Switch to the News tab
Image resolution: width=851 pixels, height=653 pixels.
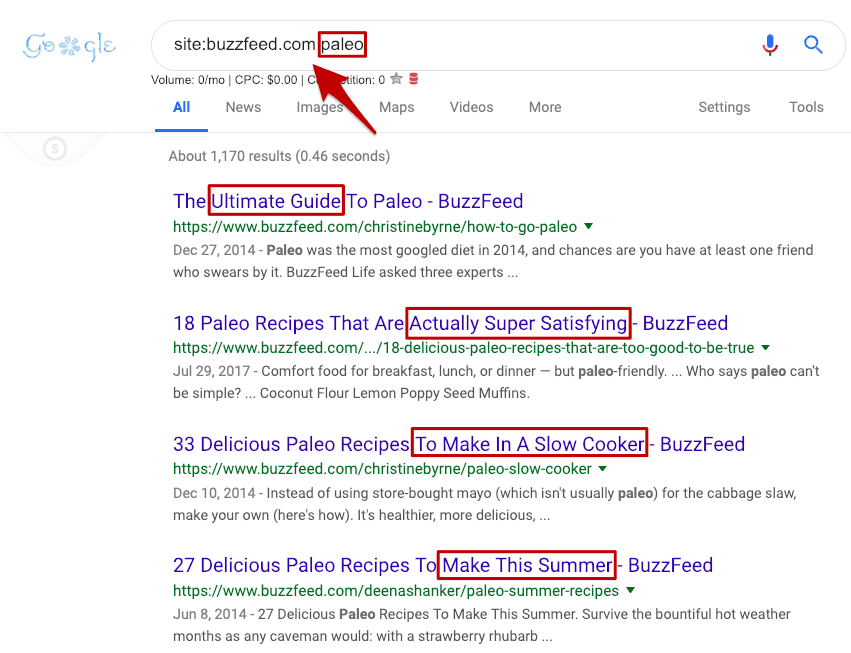click(243, 107)
